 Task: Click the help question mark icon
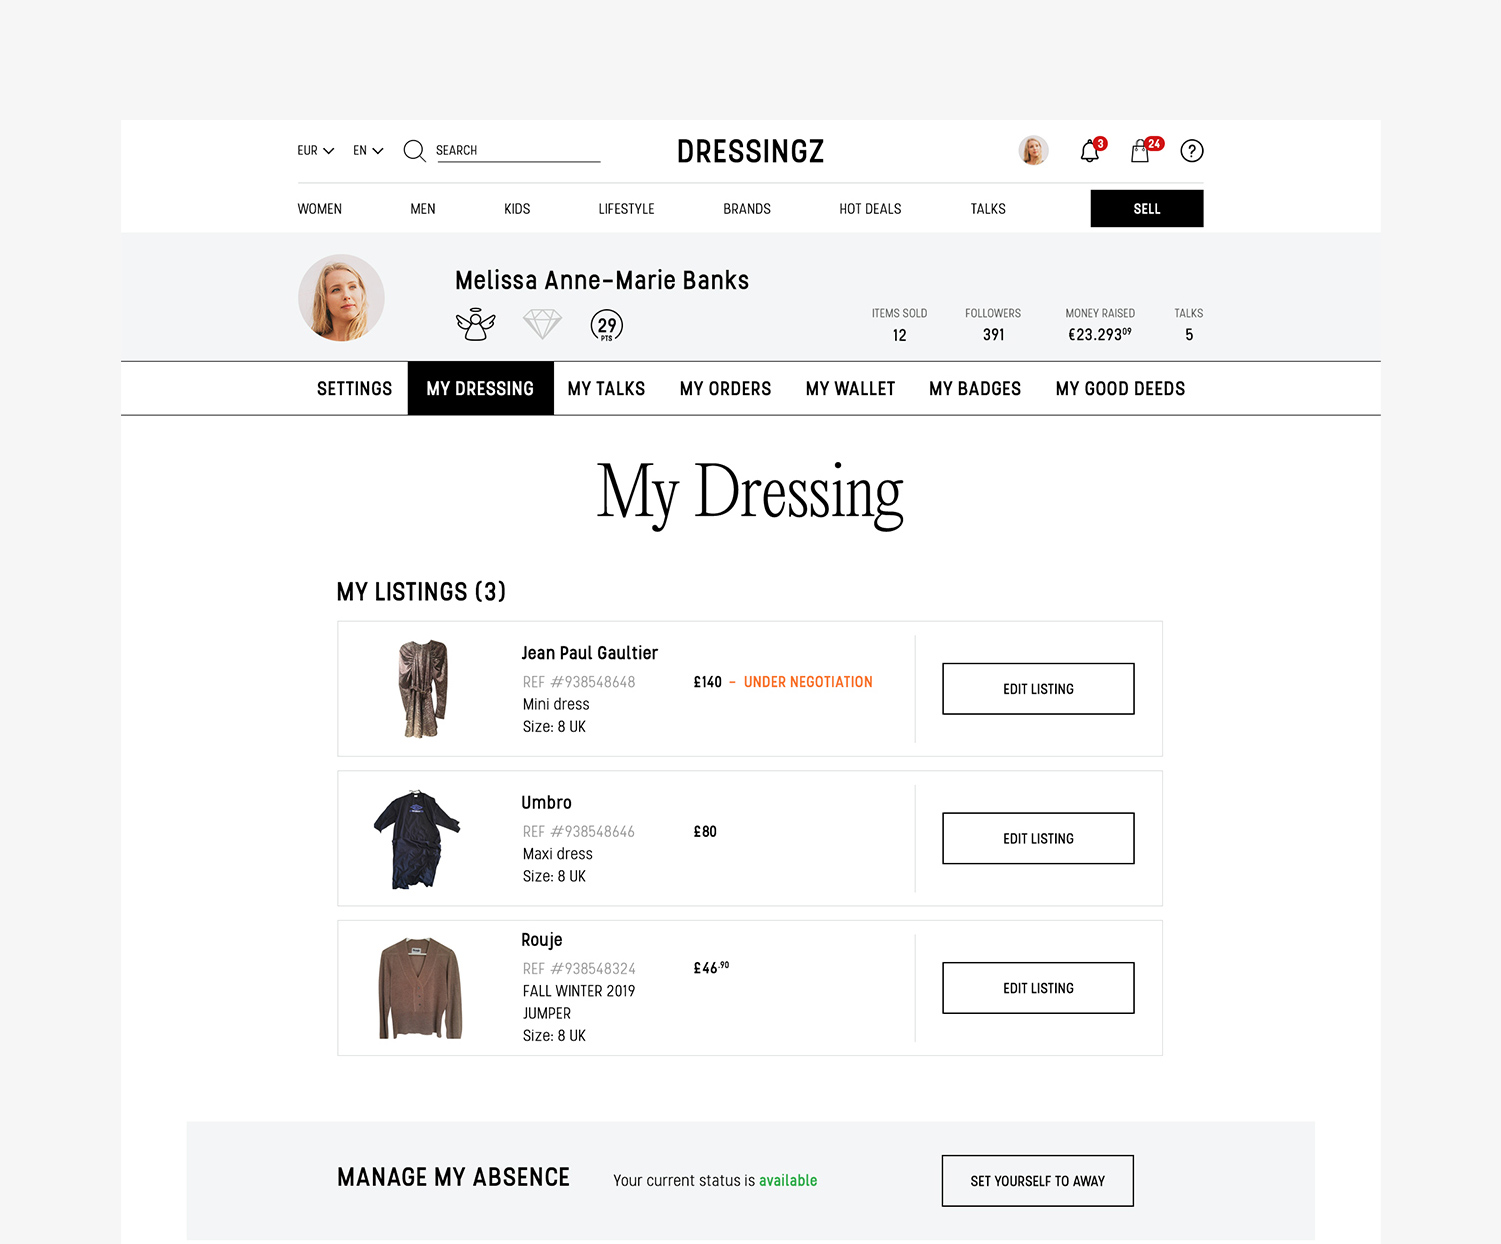pos(1191,151)
